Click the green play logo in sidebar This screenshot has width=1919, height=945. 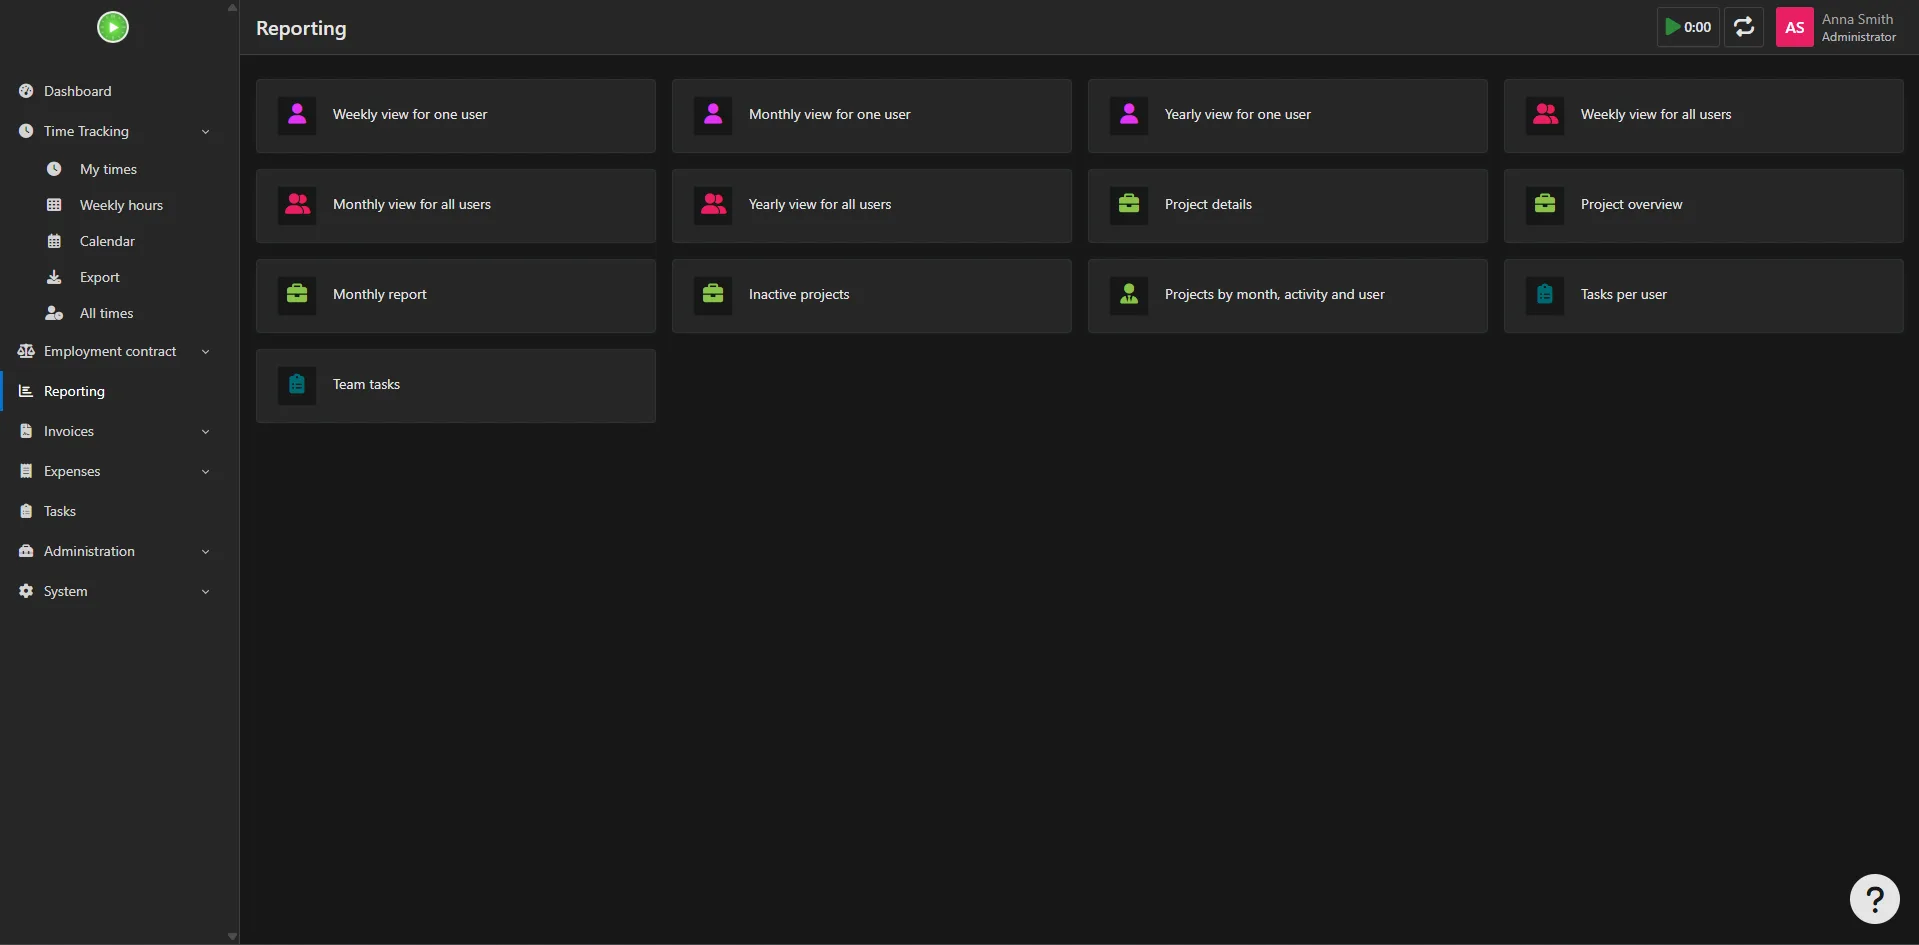(x=113, y=27)
